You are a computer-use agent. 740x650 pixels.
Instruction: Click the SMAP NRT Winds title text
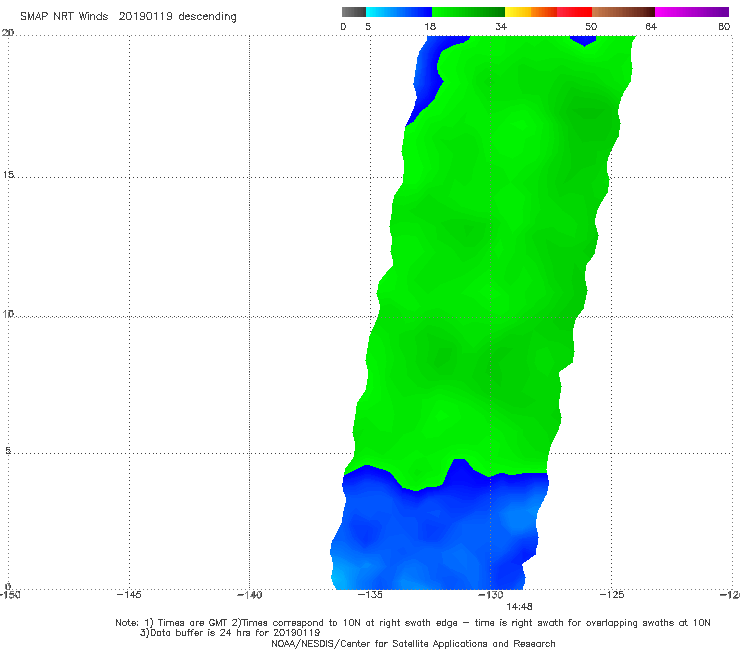click(128, 17)
